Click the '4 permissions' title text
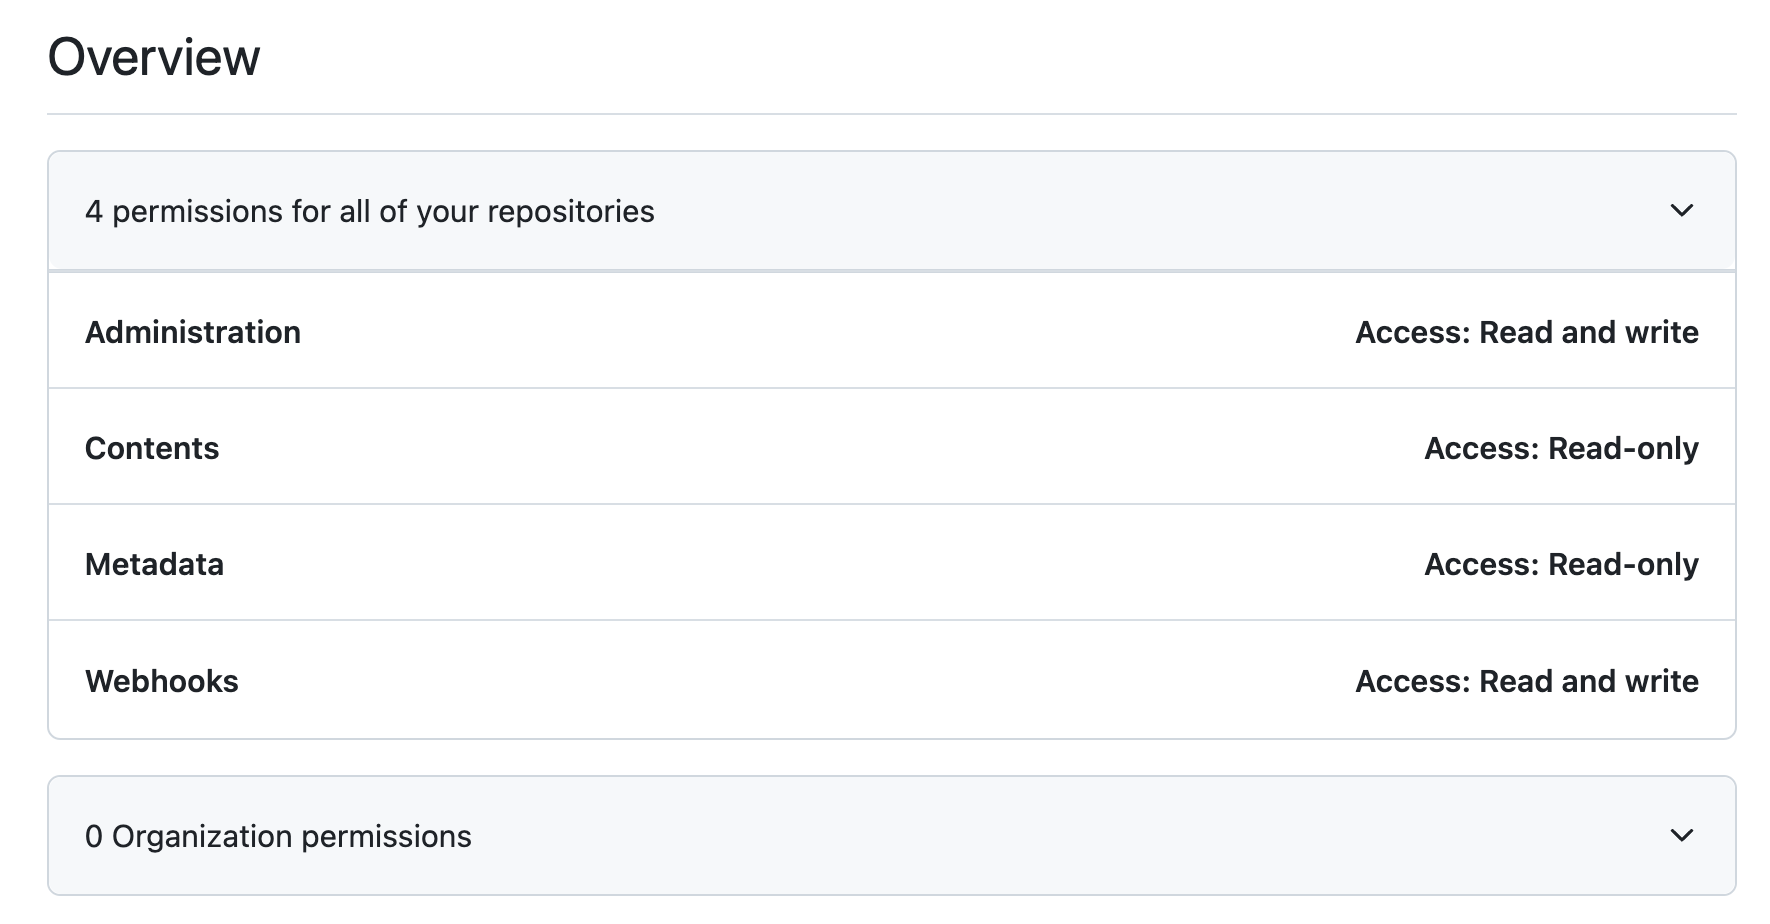This screenshot has width=1770, height=924. pos(370,211)
